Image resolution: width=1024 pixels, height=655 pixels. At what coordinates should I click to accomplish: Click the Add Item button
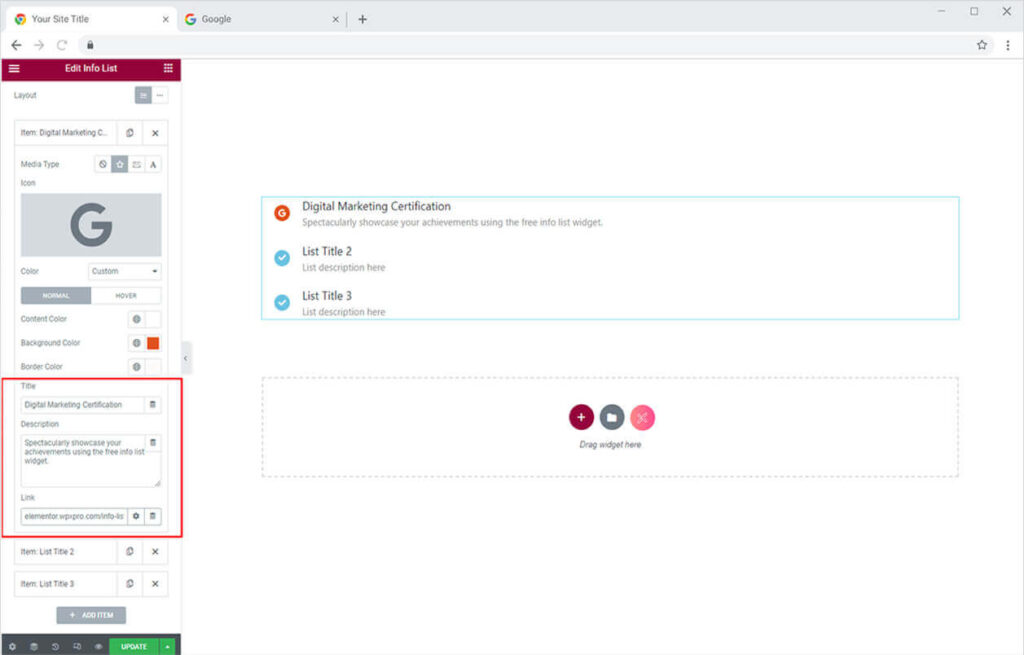pyautogui.click(x=91, y=615)
